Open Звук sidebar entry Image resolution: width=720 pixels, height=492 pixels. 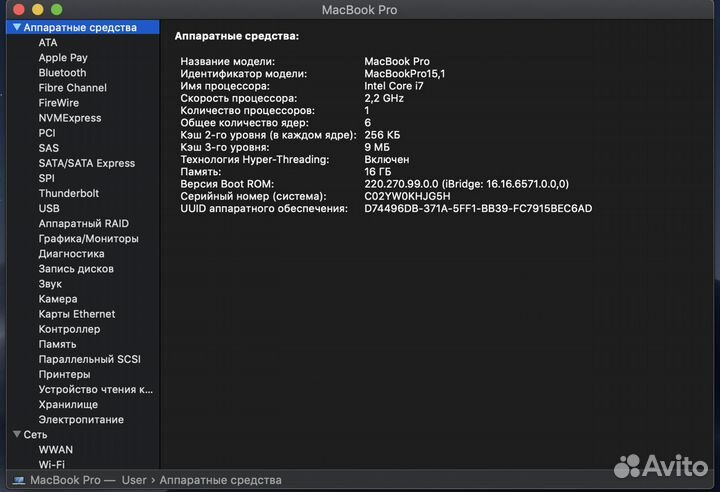[x=50, y=284]
